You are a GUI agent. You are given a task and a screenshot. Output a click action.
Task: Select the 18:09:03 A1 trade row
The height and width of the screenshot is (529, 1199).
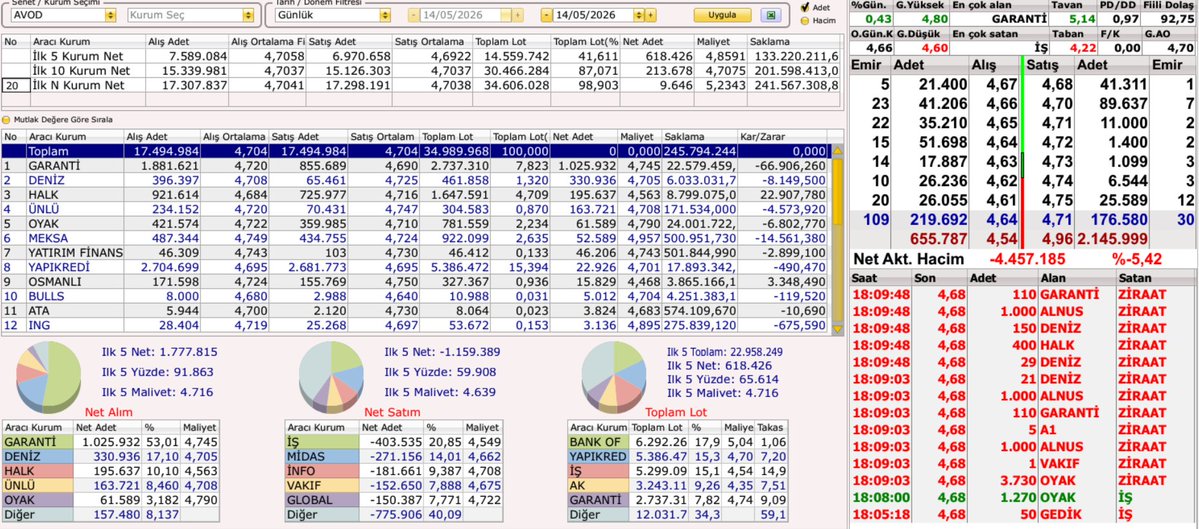(1024, 430)
